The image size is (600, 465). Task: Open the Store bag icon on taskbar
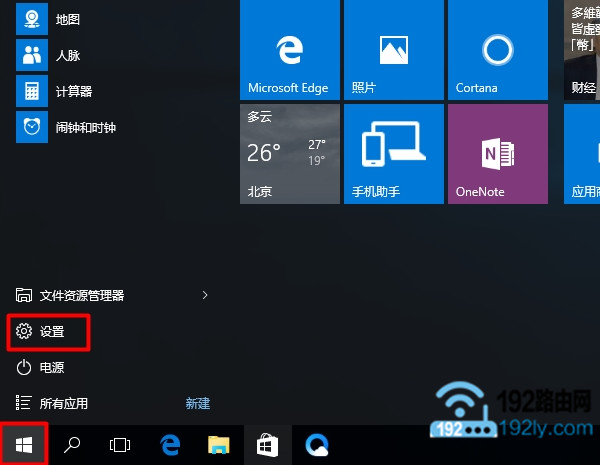tap(267, 445)
